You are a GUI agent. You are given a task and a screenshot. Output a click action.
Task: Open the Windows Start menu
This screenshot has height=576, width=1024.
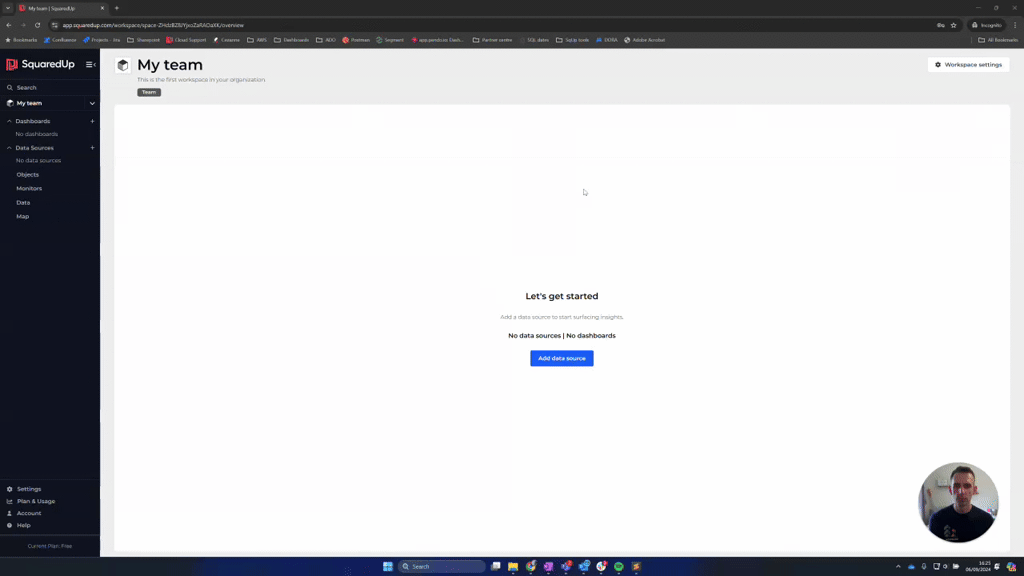click(388, 567)
